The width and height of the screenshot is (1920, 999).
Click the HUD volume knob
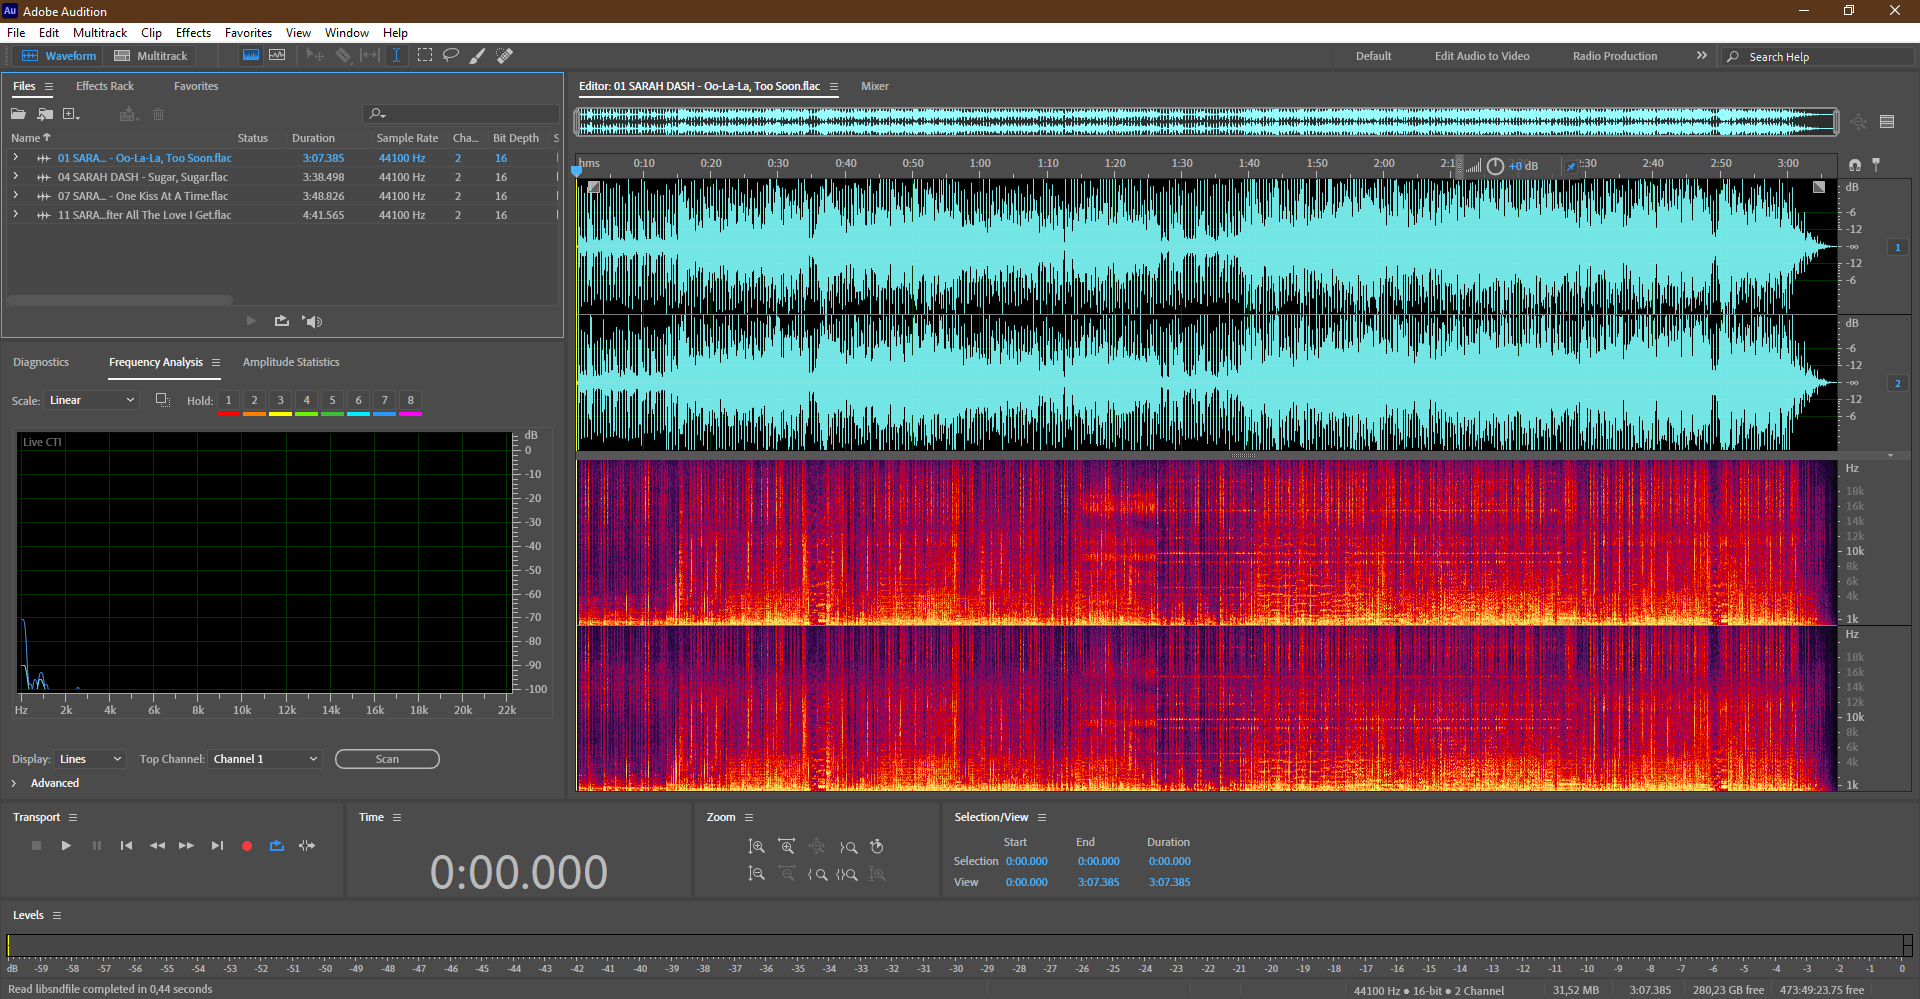click(x=1495, y=166)
